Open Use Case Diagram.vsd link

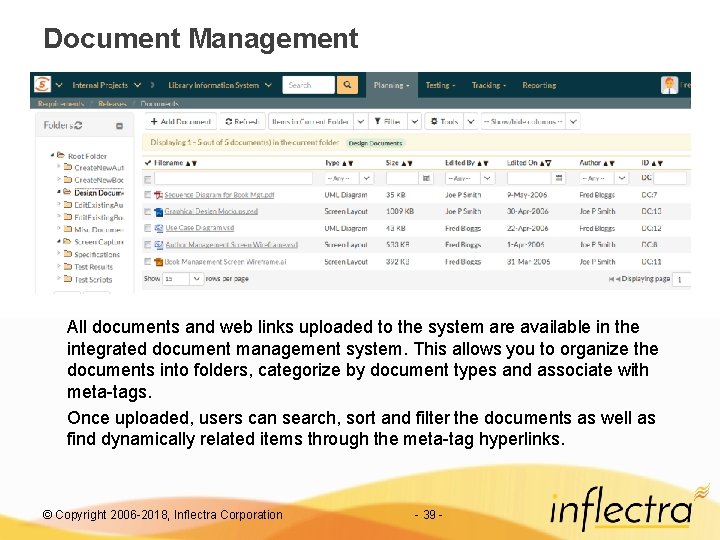199,228
